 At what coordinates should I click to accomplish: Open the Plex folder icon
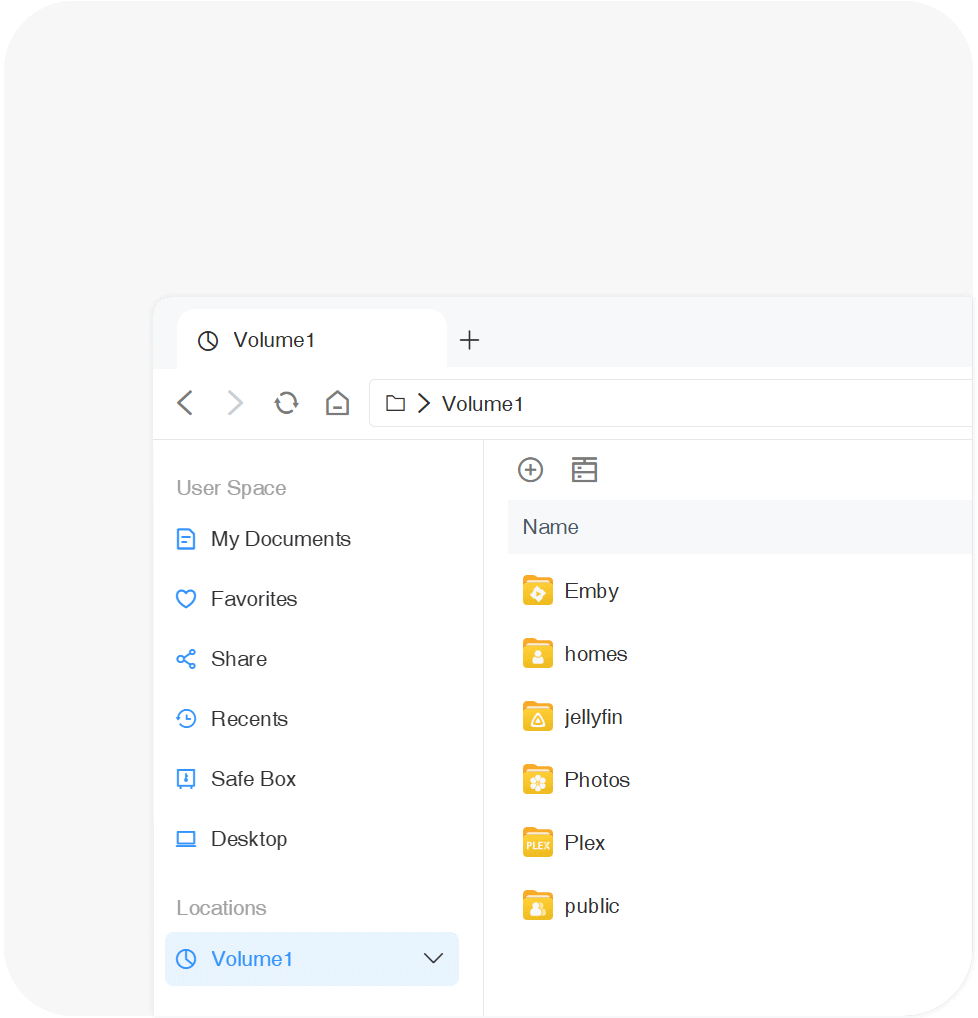pyautogui.click(x=538, y=843)
